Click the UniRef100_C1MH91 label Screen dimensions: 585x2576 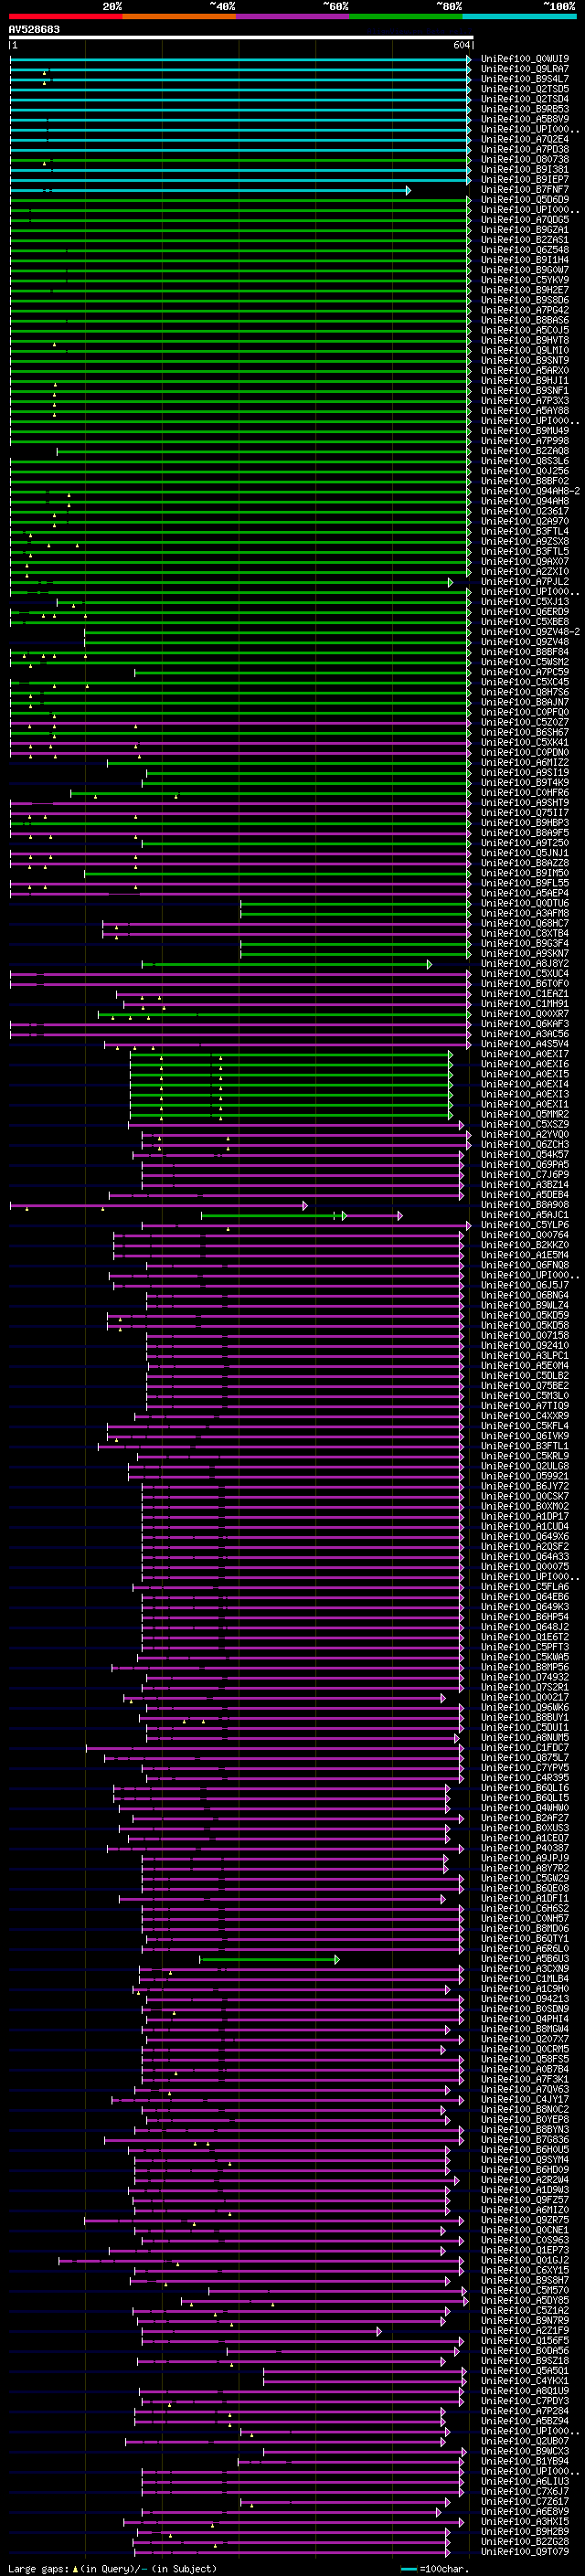click(x=525, y=1004)
